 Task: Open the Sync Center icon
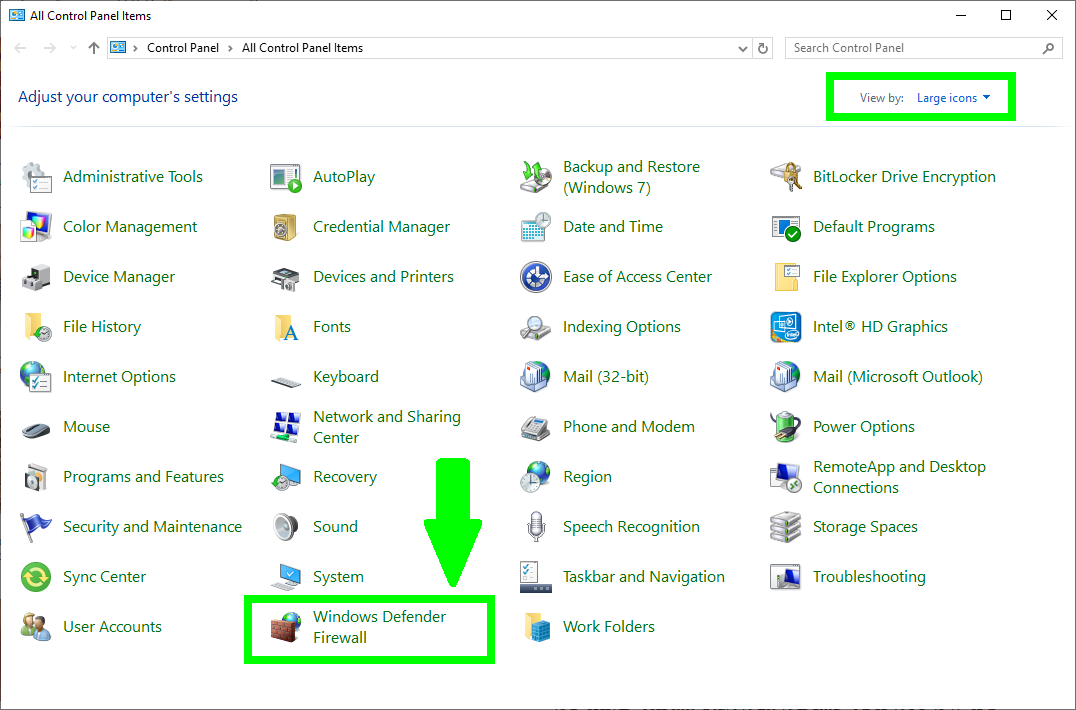point(36,577)
